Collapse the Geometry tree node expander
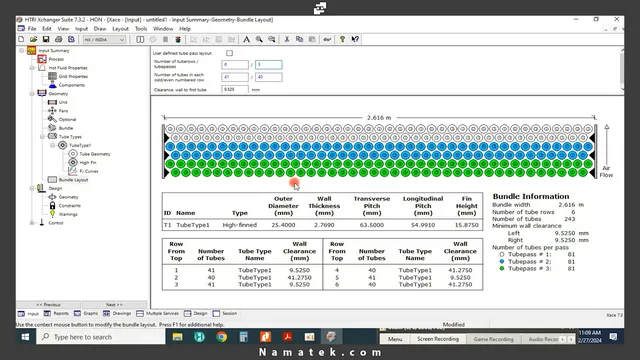The image size is (640, 360). coord(32,93)
